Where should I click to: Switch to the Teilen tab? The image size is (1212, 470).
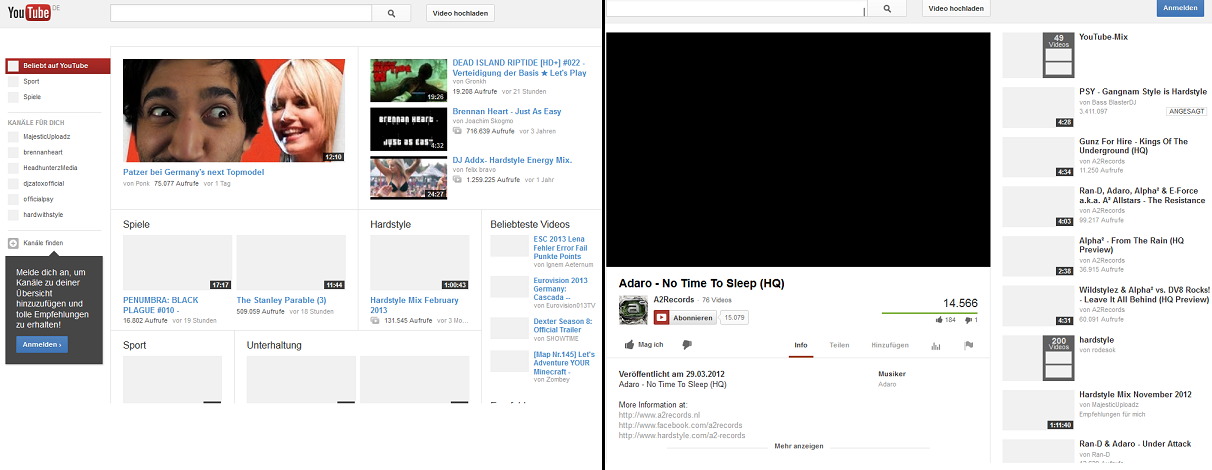840,345
